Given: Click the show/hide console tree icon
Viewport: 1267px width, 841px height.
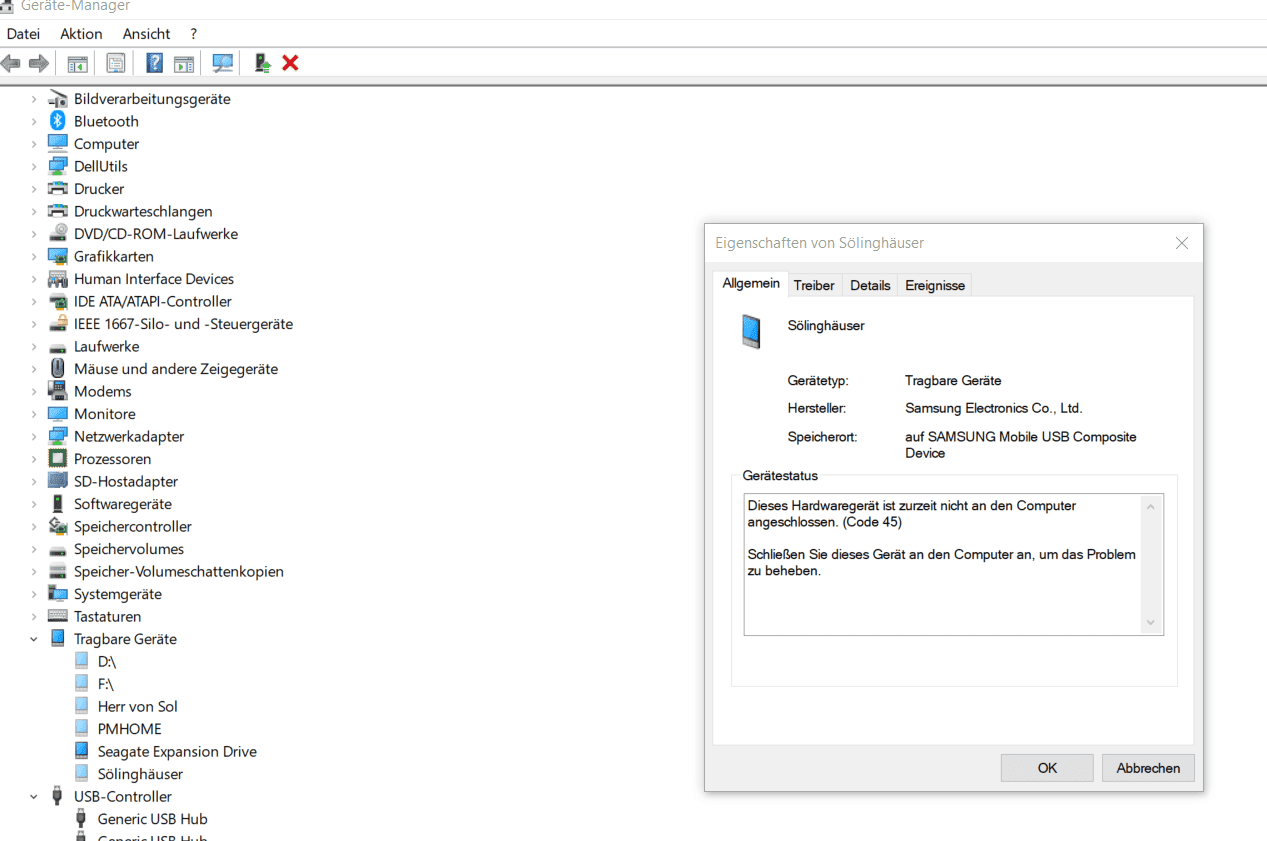Looking at the screenshot, I should (x=77, y=63).
